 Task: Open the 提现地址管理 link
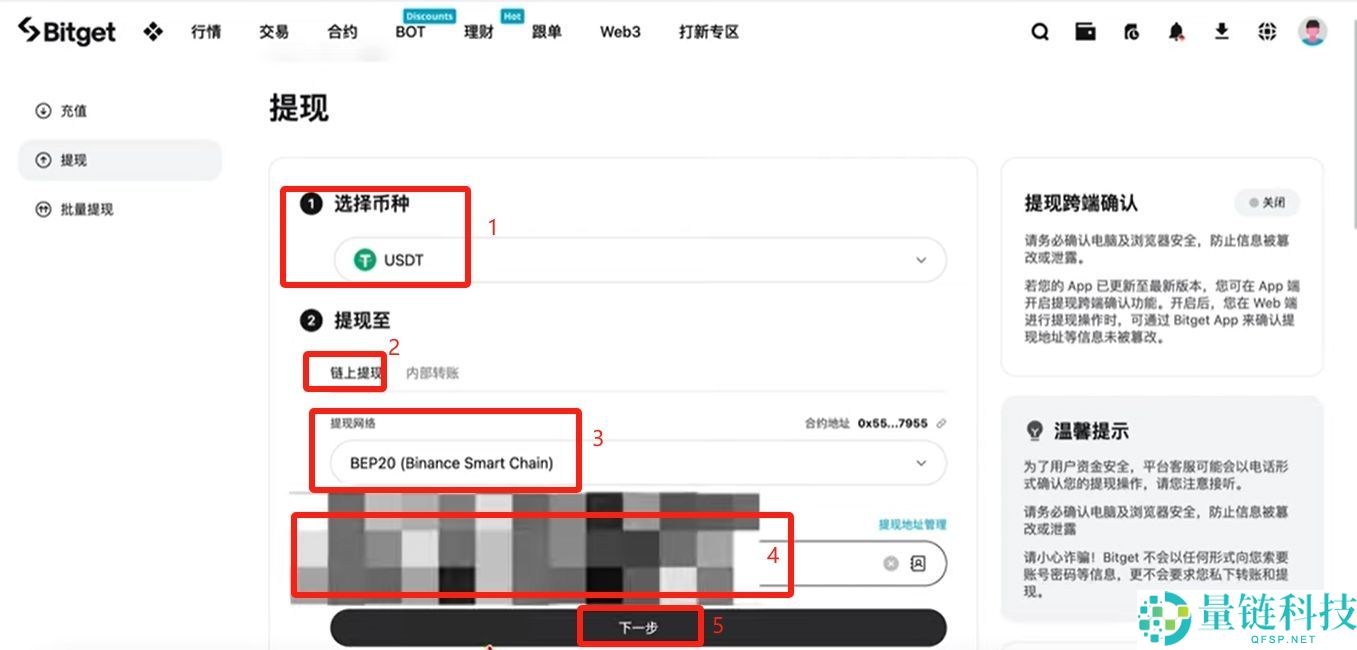point(912,522)
